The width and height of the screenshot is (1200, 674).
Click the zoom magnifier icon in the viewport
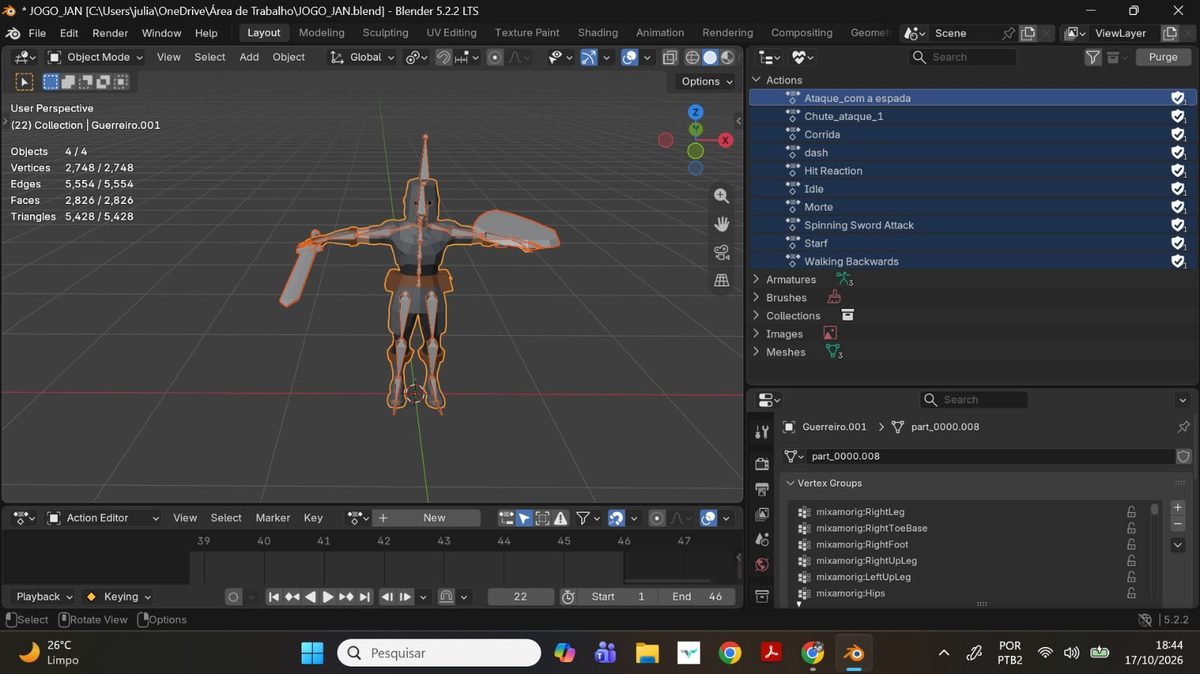click(x=721, y=196)
